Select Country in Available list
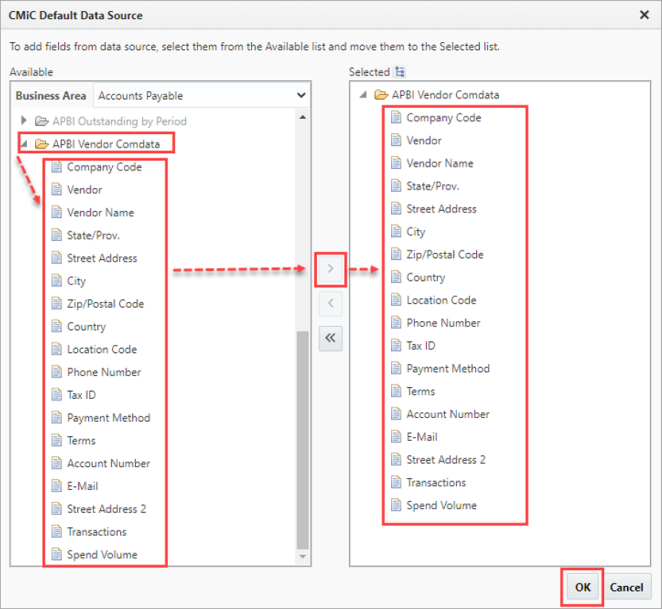Image resolution: width=662 pixels, height=609 pixels. [79, 326]
